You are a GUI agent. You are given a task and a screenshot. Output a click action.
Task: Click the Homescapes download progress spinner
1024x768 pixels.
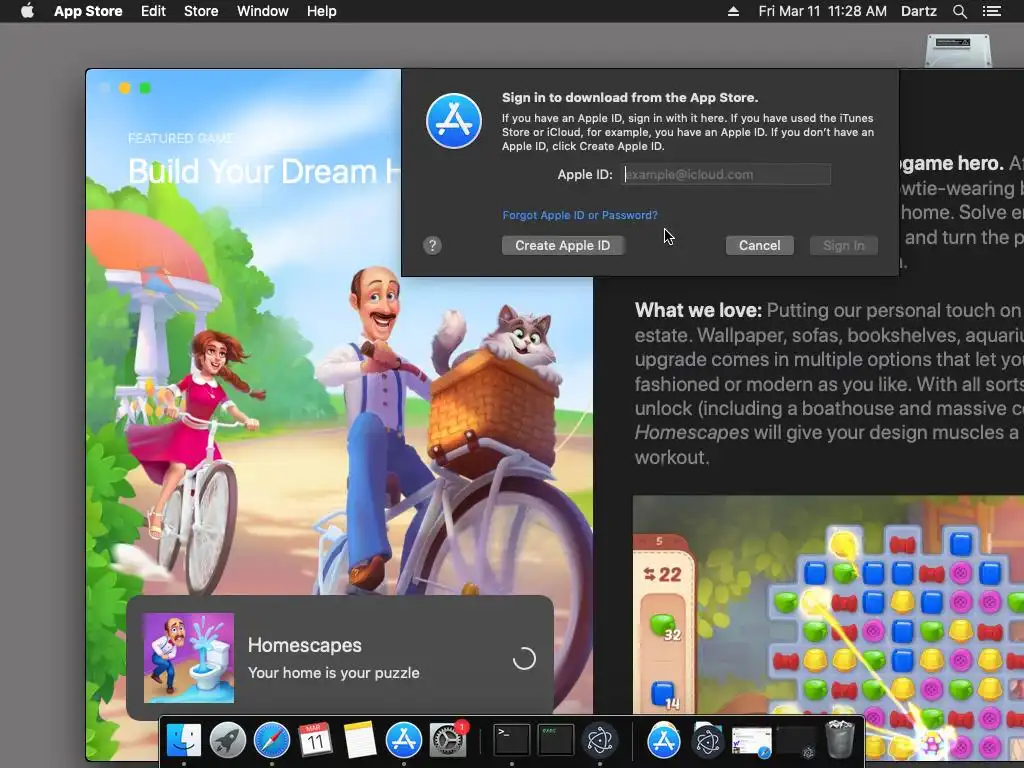[524, 658]
